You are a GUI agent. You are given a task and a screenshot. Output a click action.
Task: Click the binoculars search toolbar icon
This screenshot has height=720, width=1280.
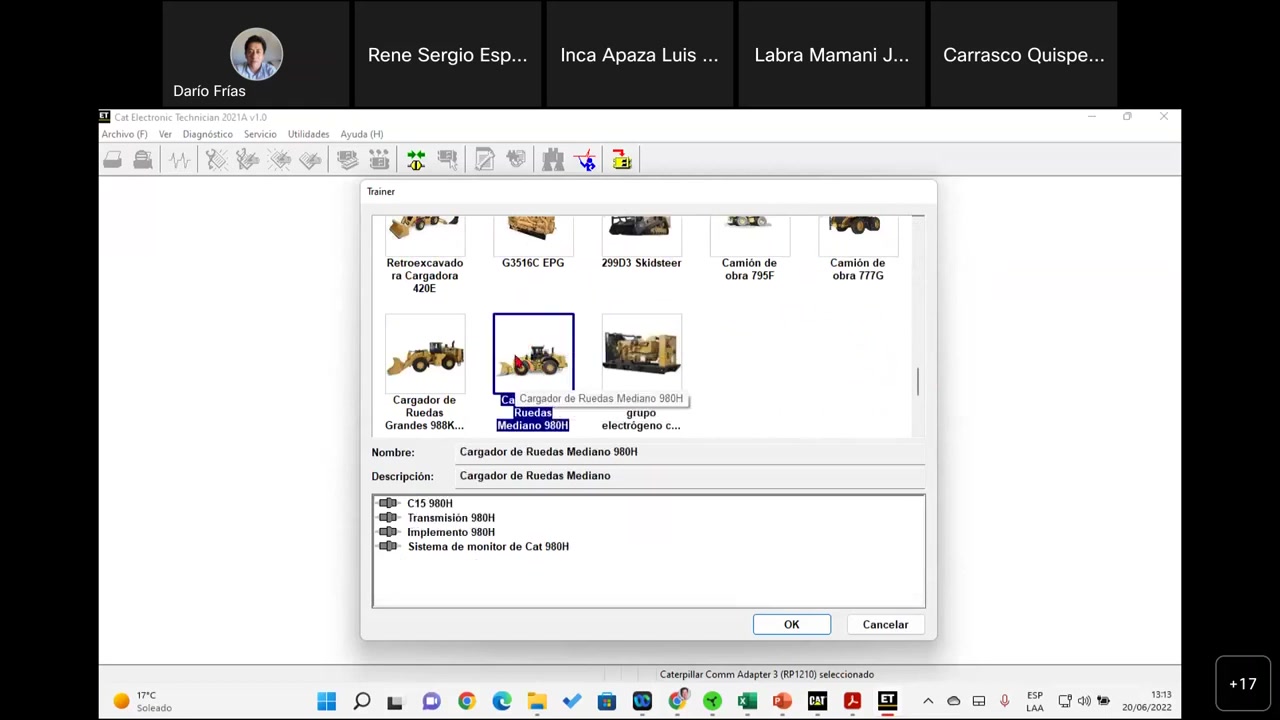[553, 160]
